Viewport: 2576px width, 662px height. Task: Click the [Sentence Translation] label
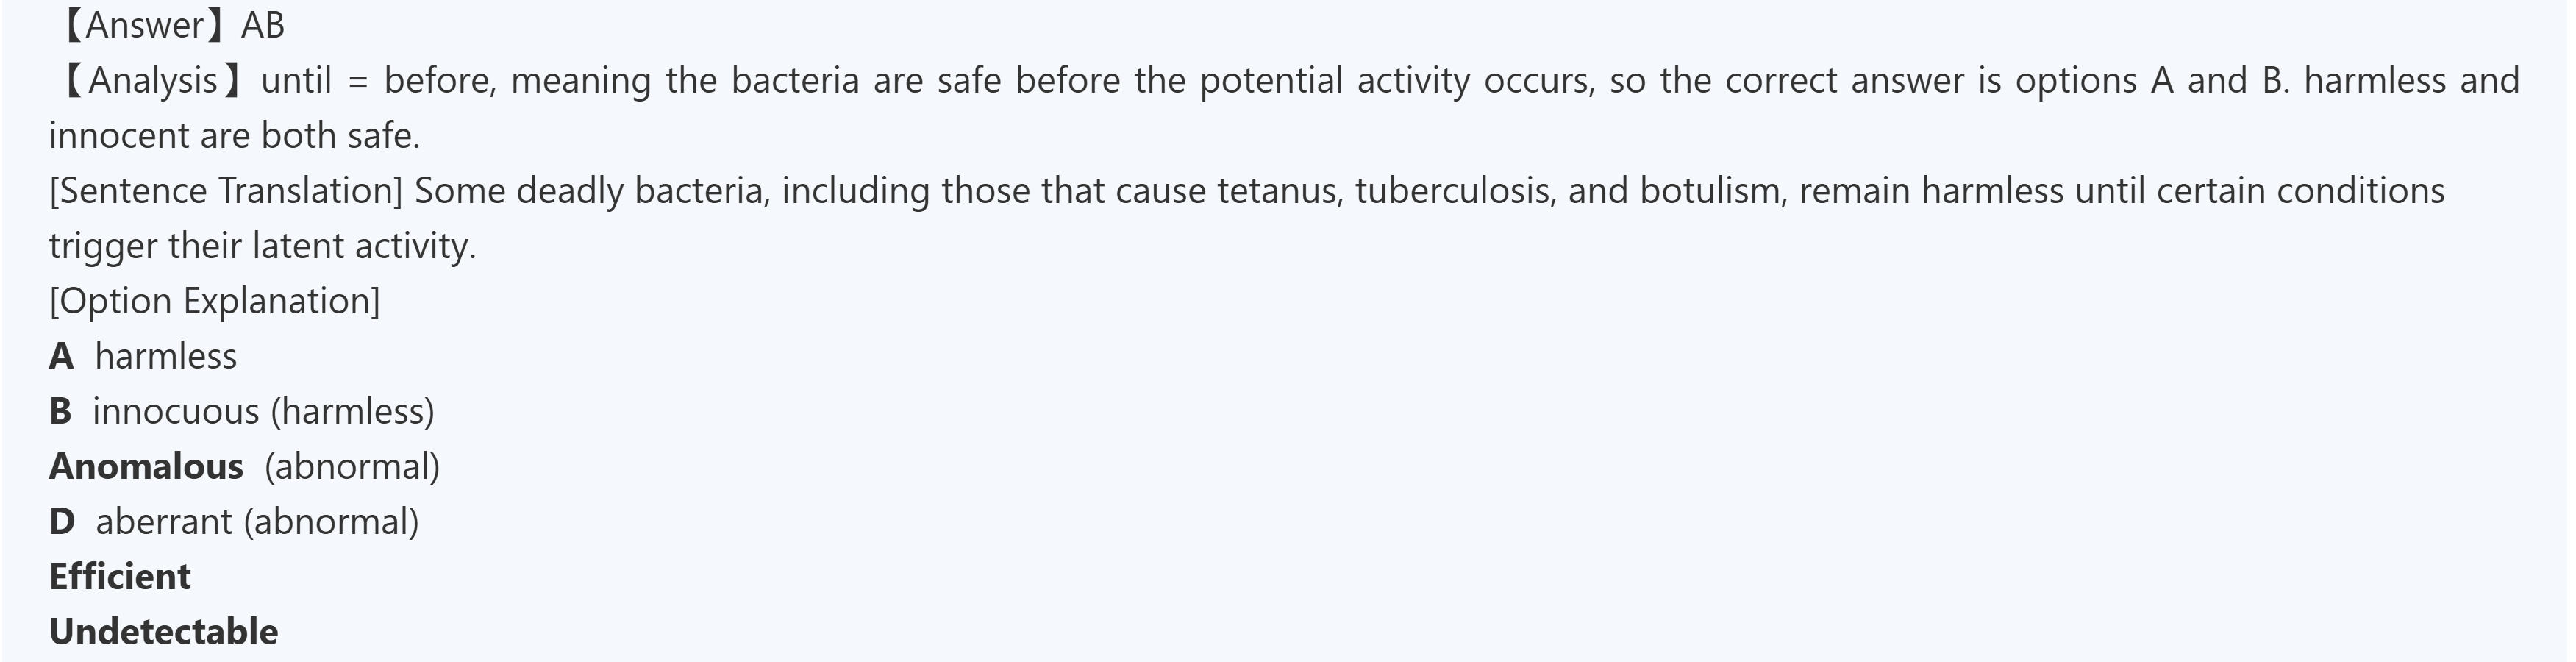tap(226, 190)
